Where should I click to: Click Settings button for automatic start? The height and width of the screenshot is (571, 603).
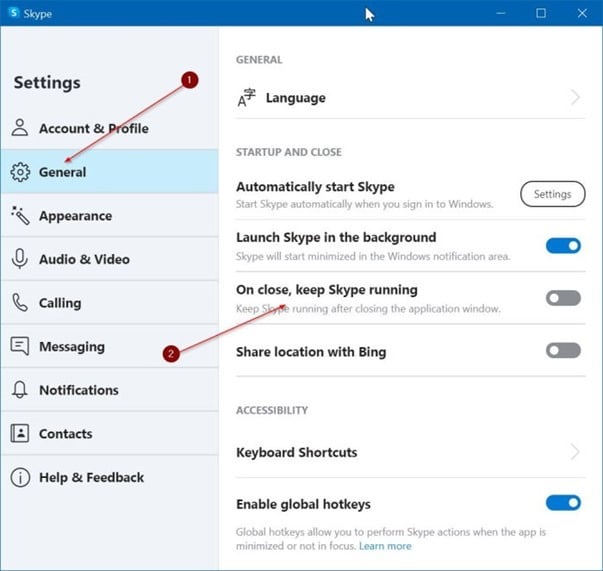(x=553, y=194)
